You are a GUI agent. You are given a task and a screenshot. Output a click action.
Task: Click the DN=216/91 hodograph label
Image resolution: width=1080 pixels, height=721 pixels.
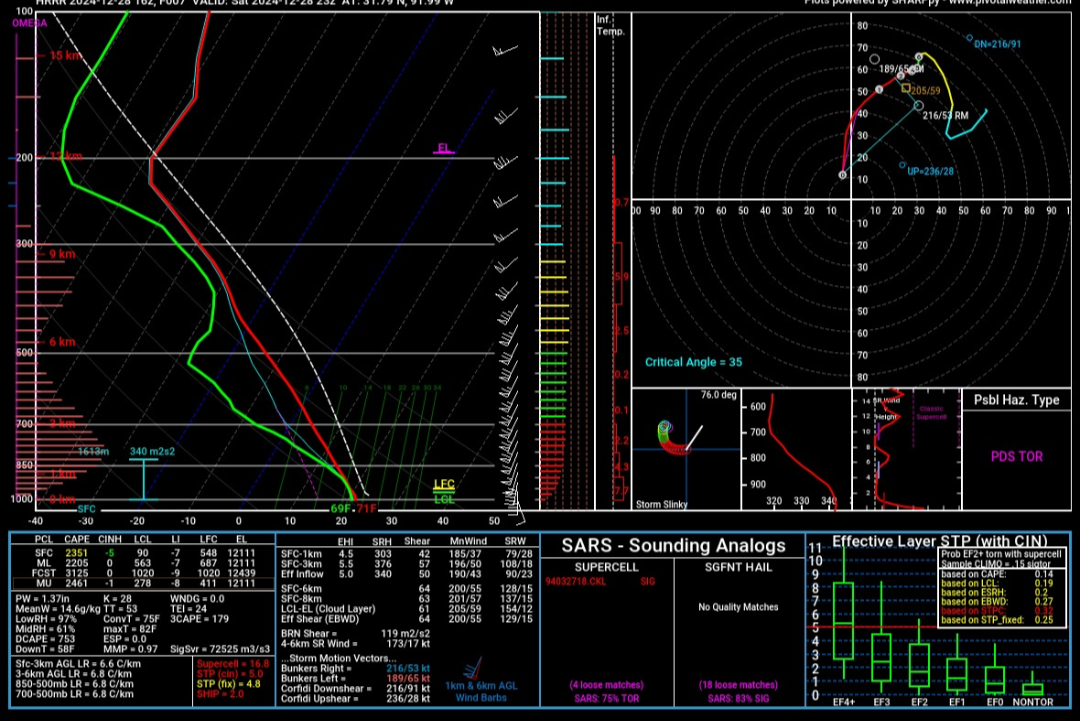[997, 44]
